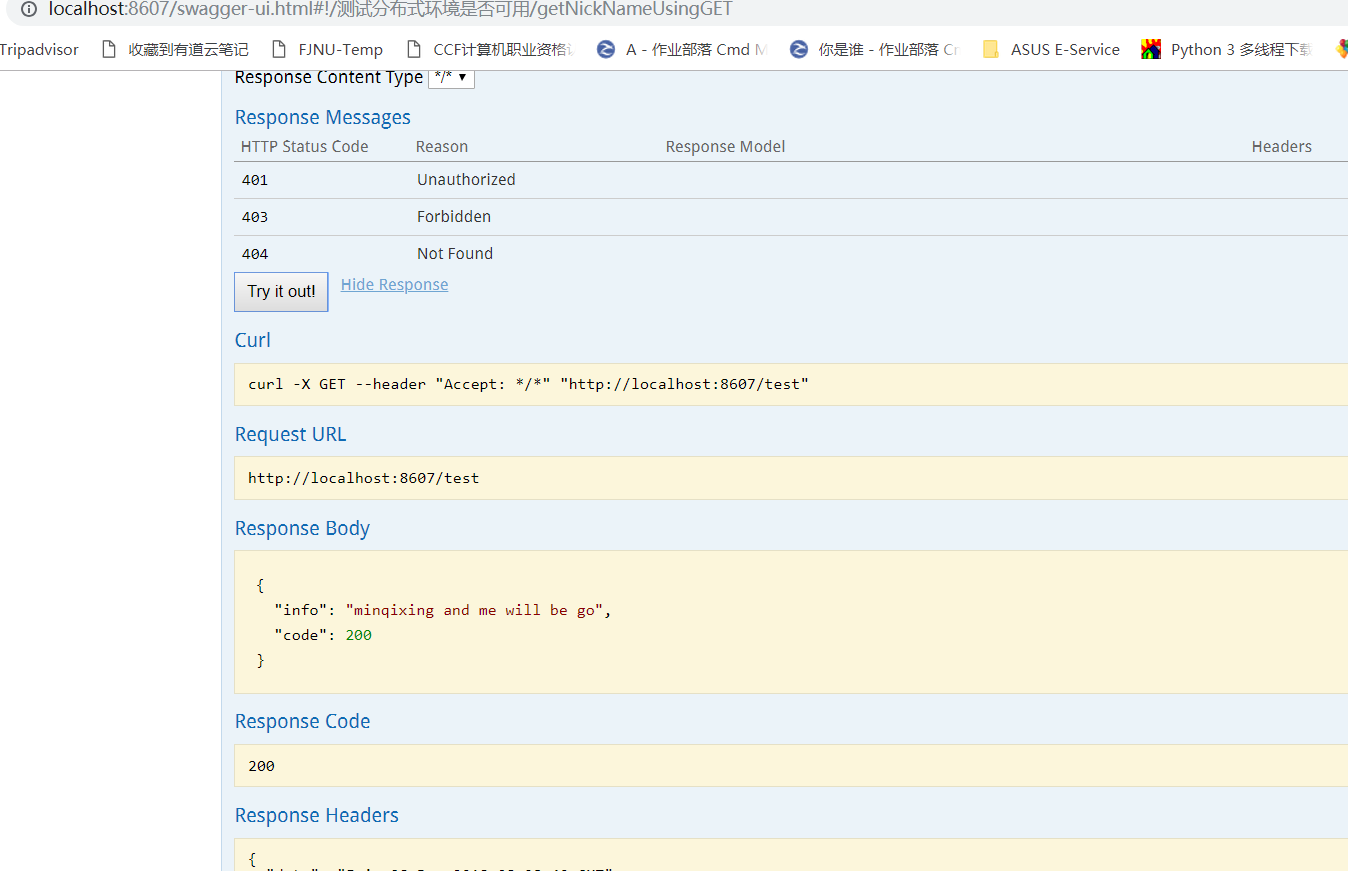The image size is (1348, 871).
Task: Click the page icon beside FJNU-Temp bookmark
Action: (x=280, y=49)
